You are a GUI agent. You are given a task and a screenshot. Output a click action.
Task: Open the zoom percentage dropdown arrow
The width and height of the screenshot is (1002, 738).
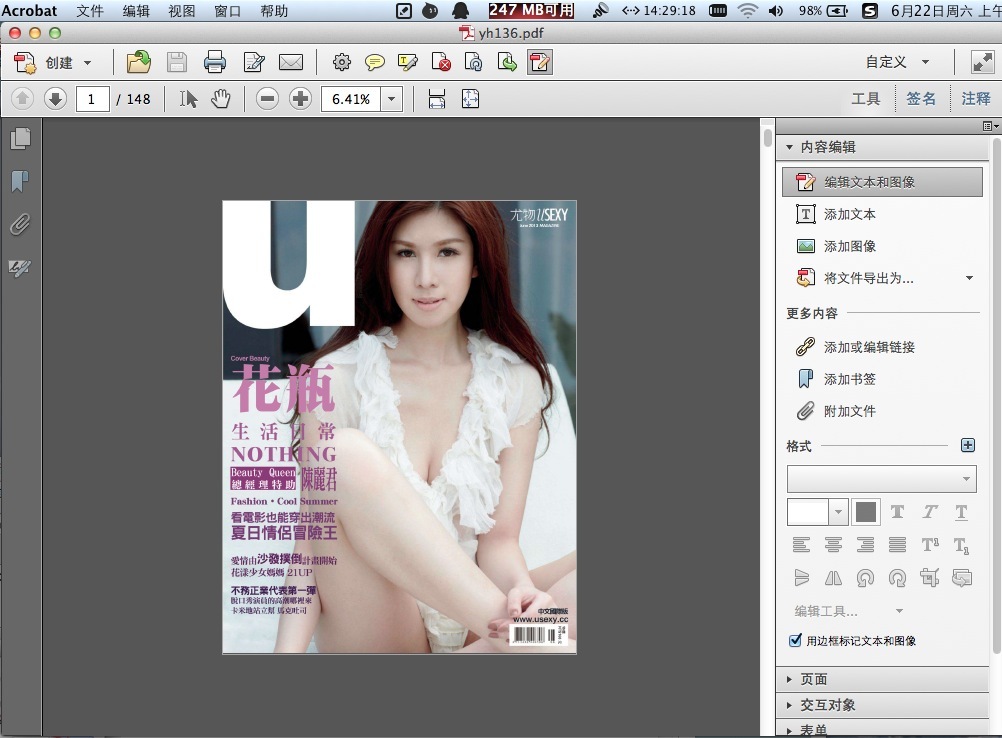point(391,99)
